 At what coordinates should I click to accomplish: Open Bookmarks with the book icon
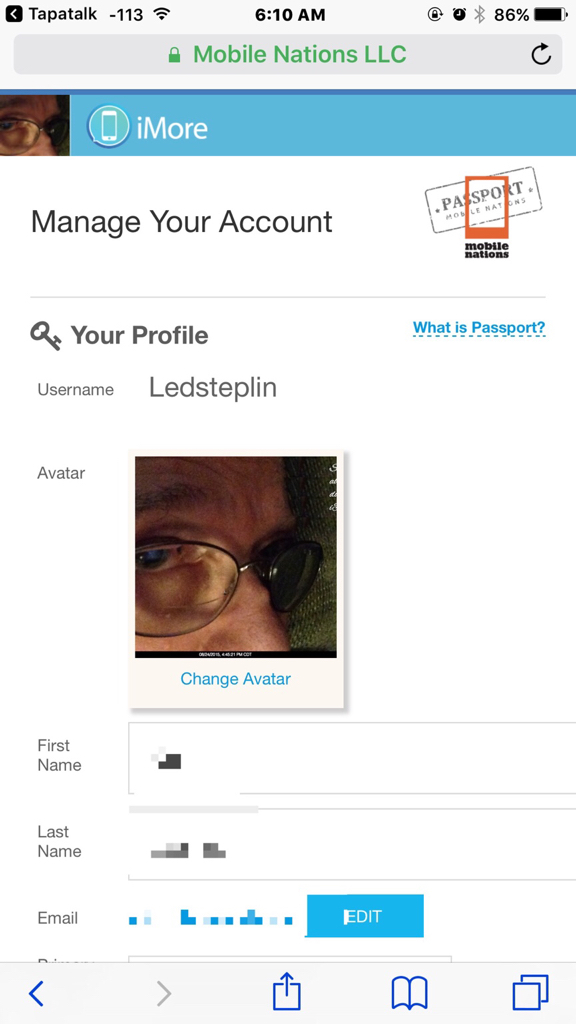tap(409, 993)
